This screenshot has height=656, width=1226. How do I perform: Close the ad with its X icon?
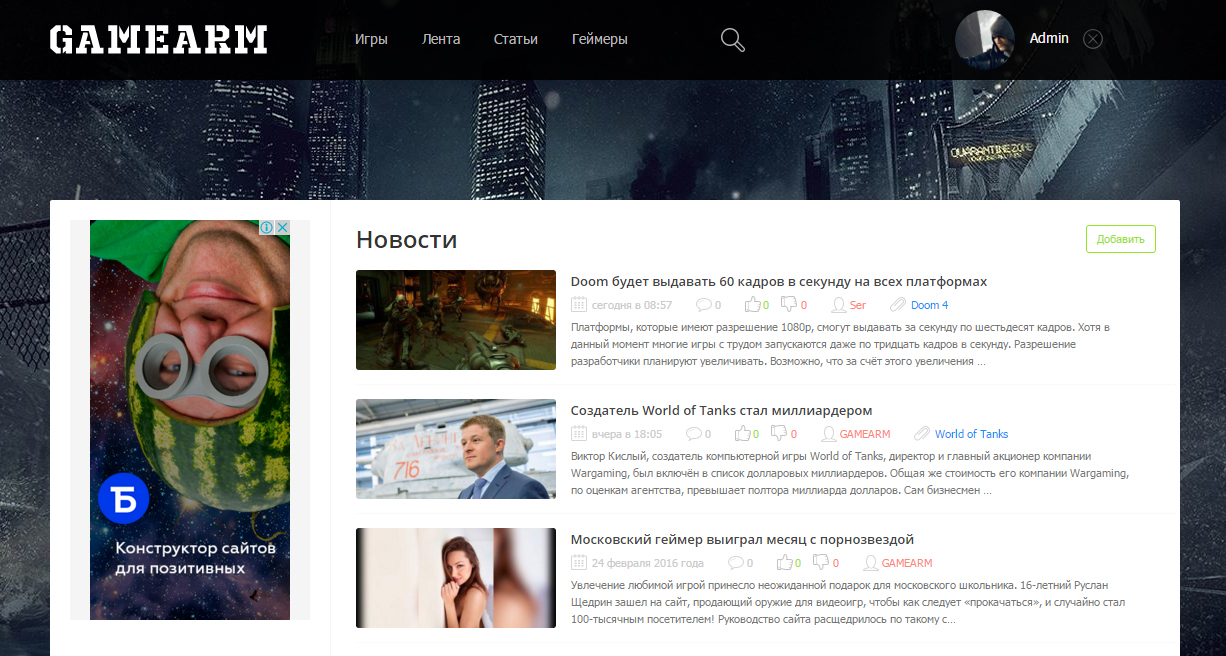click(282, 228)
